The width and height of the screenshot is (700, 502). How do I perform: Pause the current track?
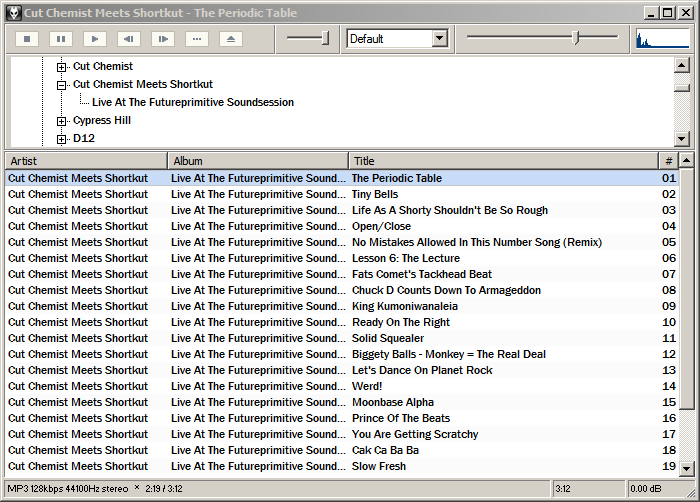61,39
